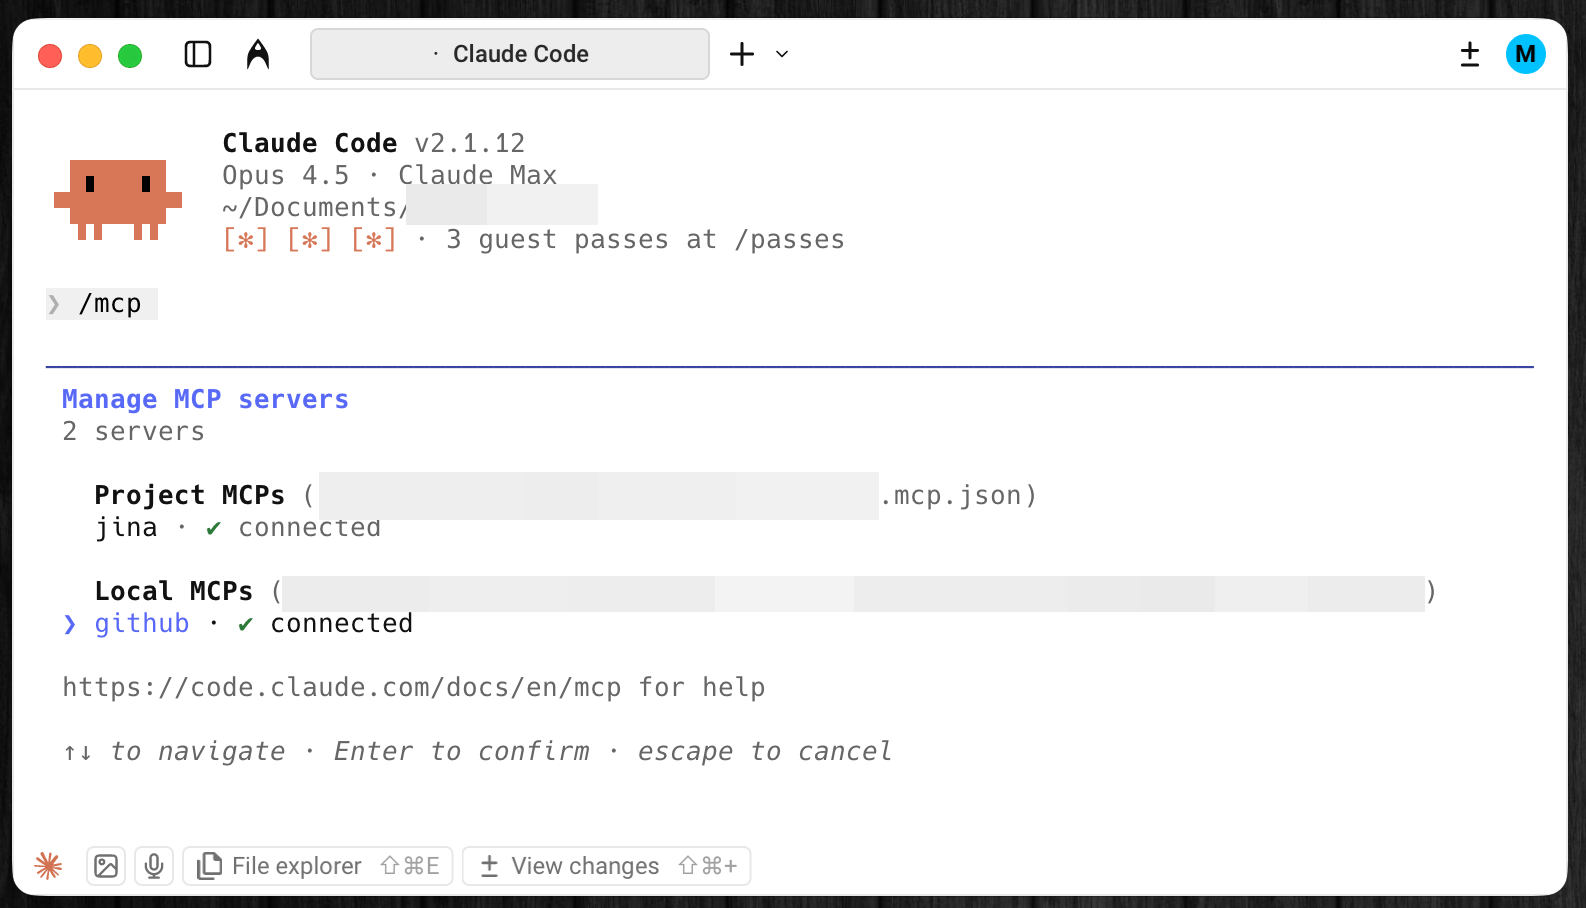Click the Local MCPs section label

click(x=173, y=591)
